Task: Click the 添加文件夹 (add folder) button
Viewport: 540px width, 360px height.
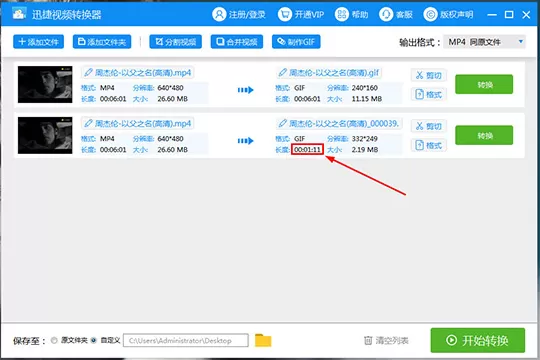Action: coord(102,42)
